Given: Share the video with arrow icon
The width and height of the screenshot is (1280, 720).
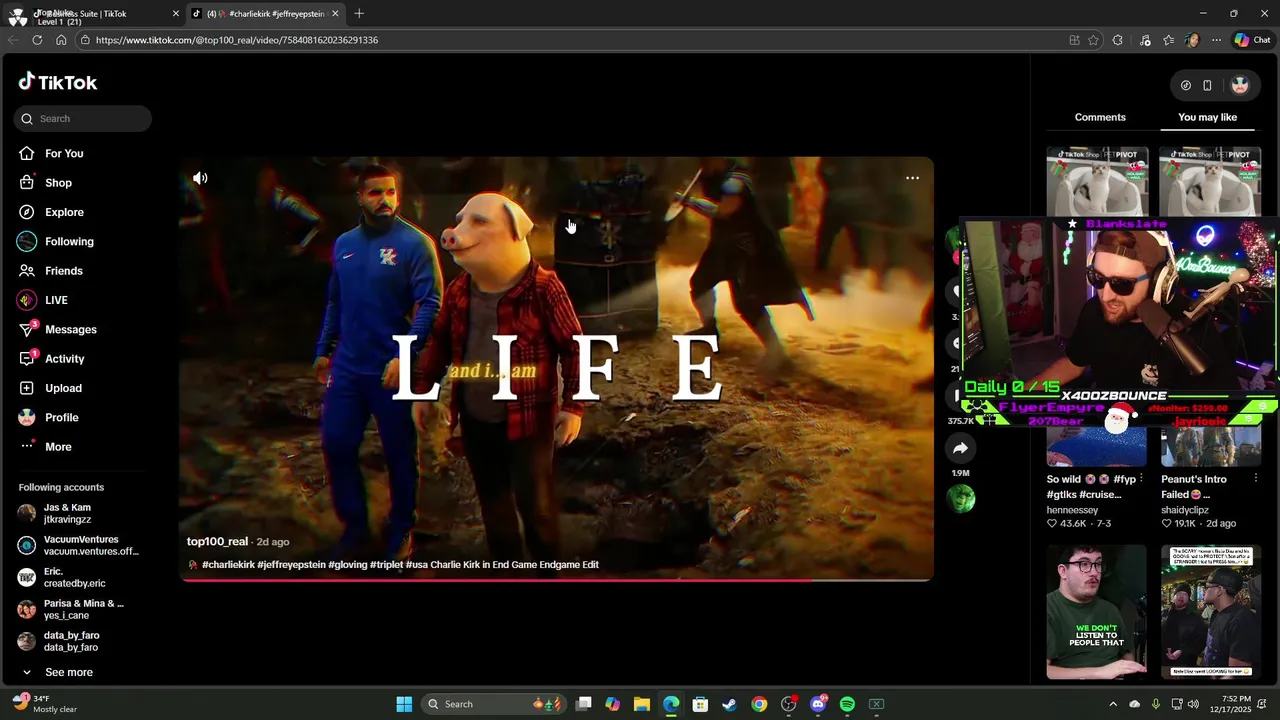Looking at the screenshot, I should click(x=960, y=448).
